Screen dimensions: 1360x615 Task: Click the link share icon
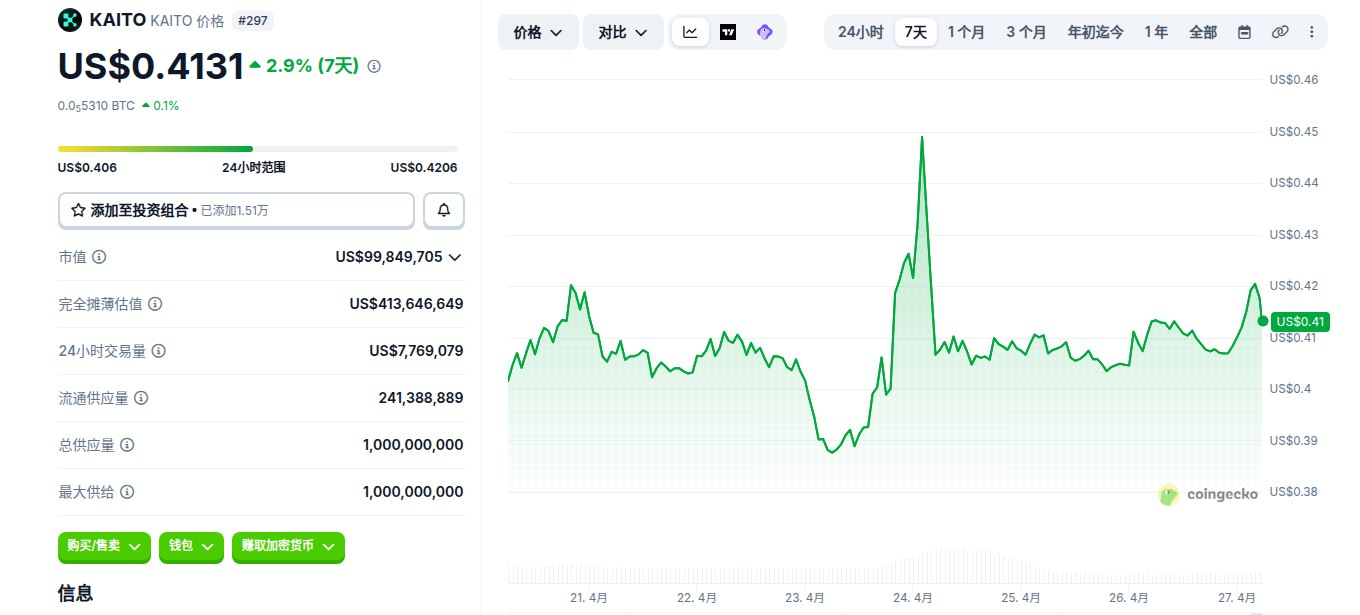(x=1279, y=32)
